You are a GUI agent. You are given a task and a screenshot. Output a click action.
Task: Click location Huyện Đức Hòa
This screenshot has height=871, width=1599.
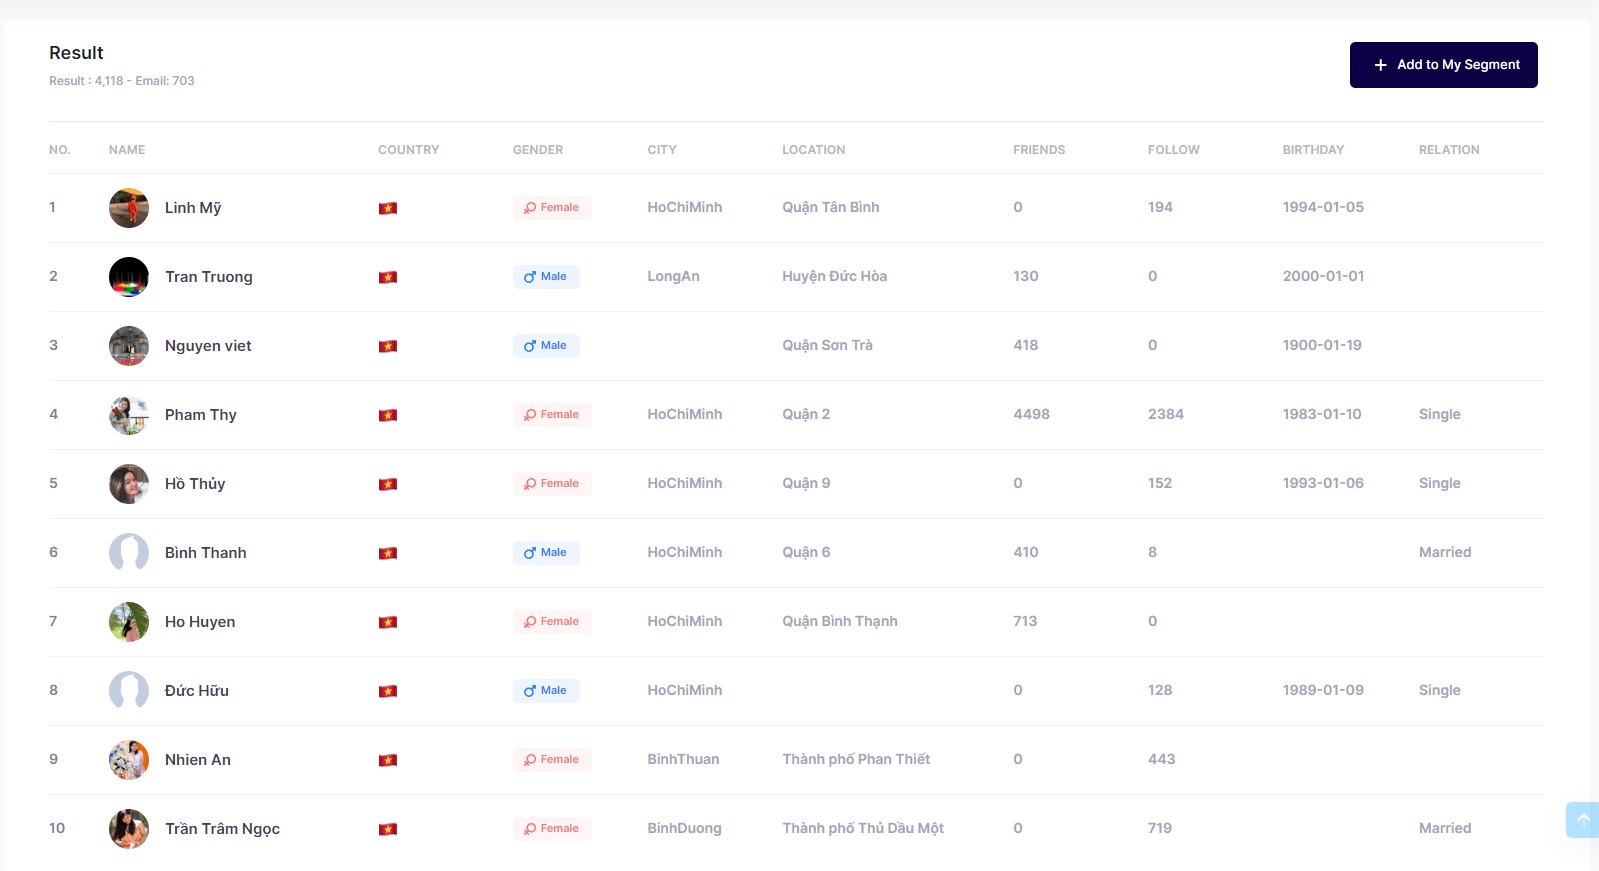[835, 276]
